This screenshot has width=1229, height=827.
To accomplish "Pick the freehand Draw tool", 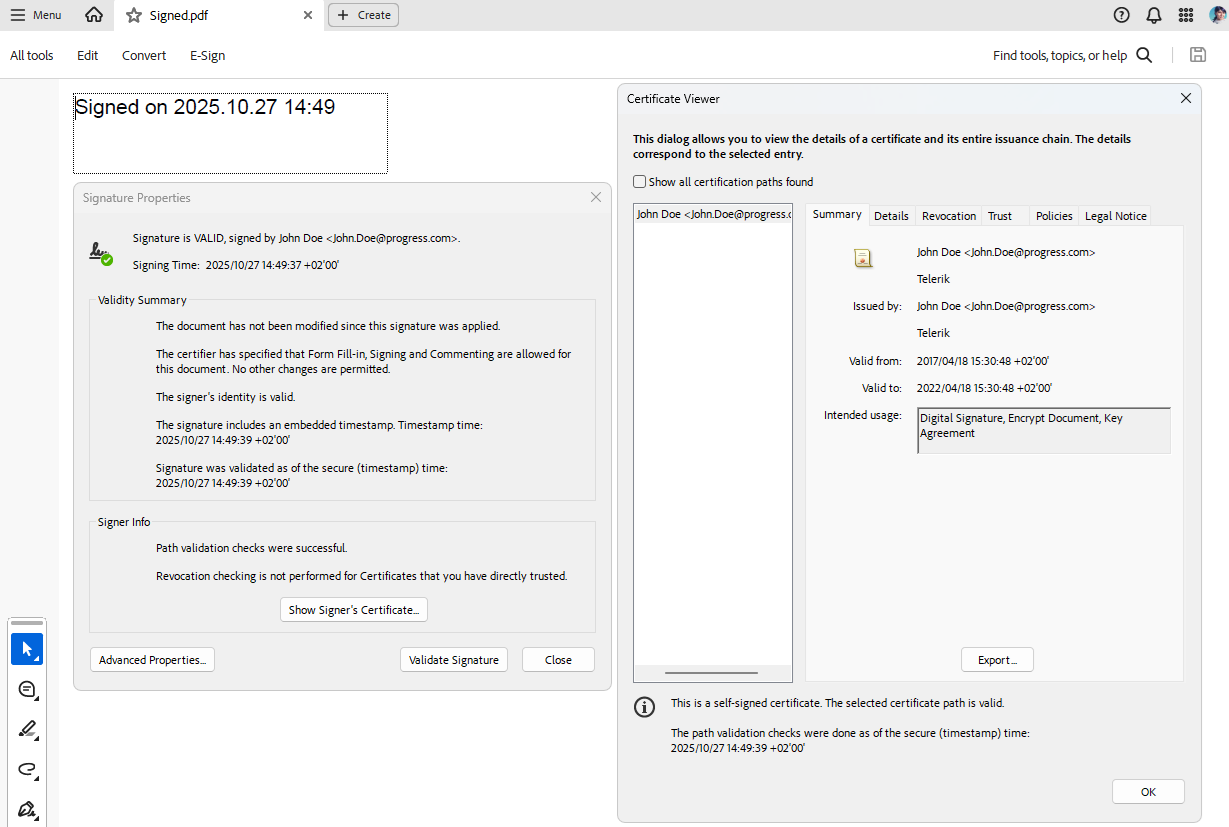I will click(27, 770).
